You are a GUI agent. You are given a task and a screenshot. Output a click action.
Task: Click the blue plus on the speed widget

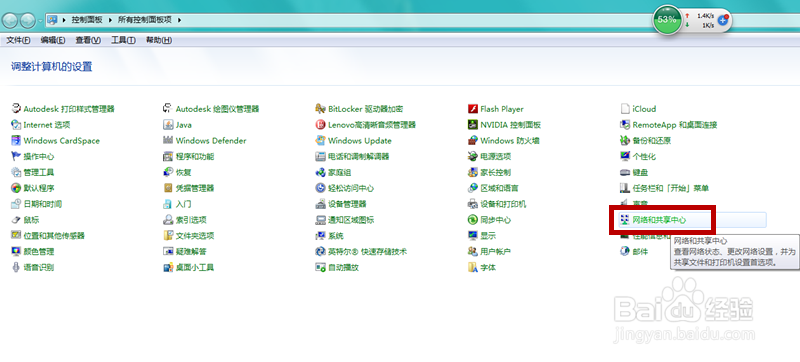point(722,20)
